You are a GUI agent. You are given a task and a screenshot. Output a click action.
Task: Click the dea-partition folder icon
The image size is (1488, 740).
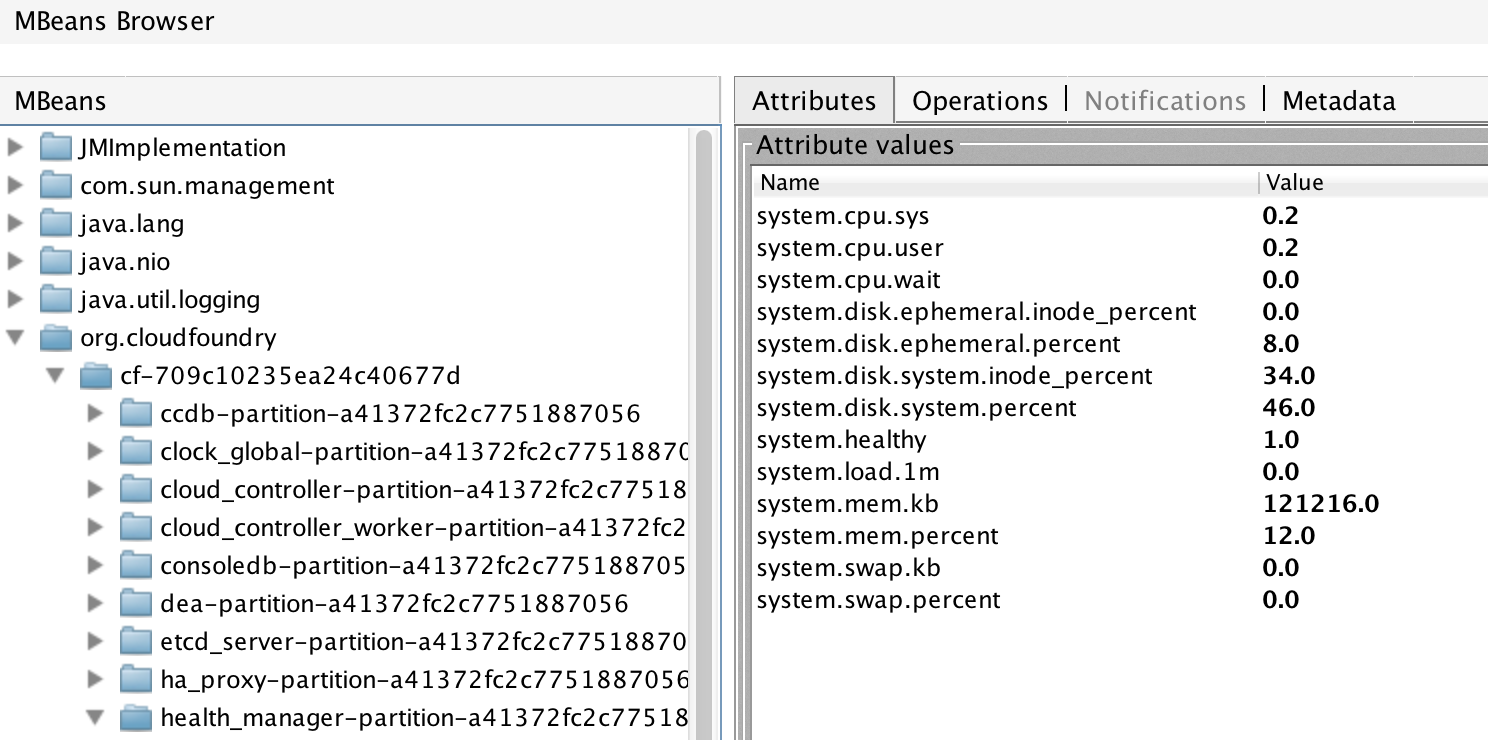(137, 604)
